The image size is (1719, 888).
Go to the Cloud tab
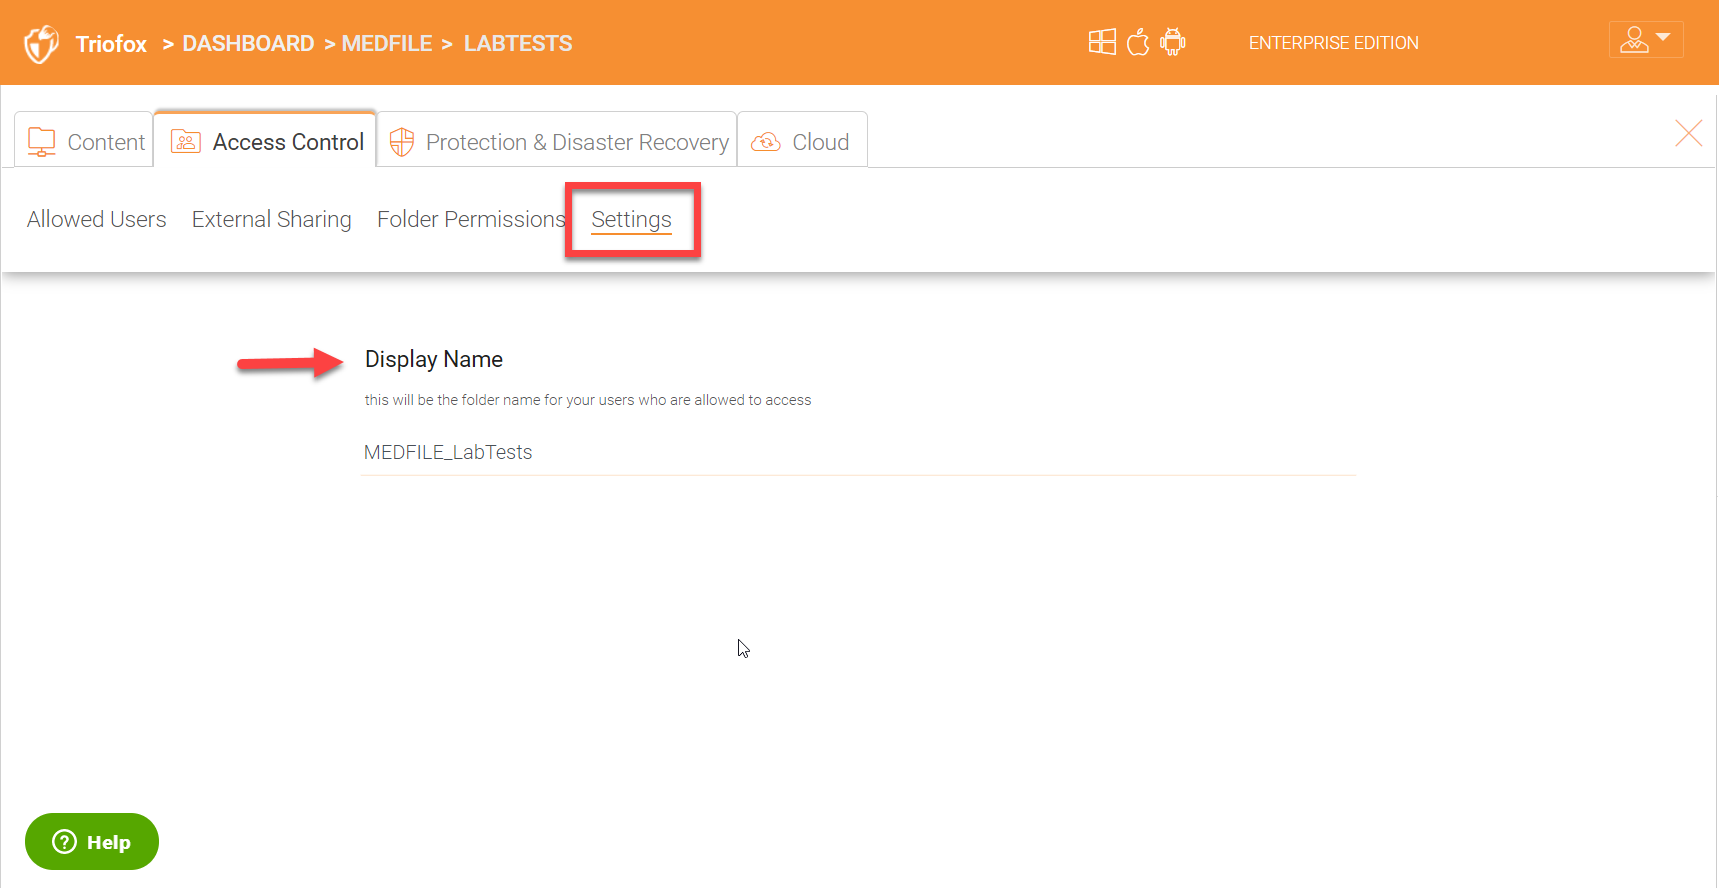pos(801,142)
